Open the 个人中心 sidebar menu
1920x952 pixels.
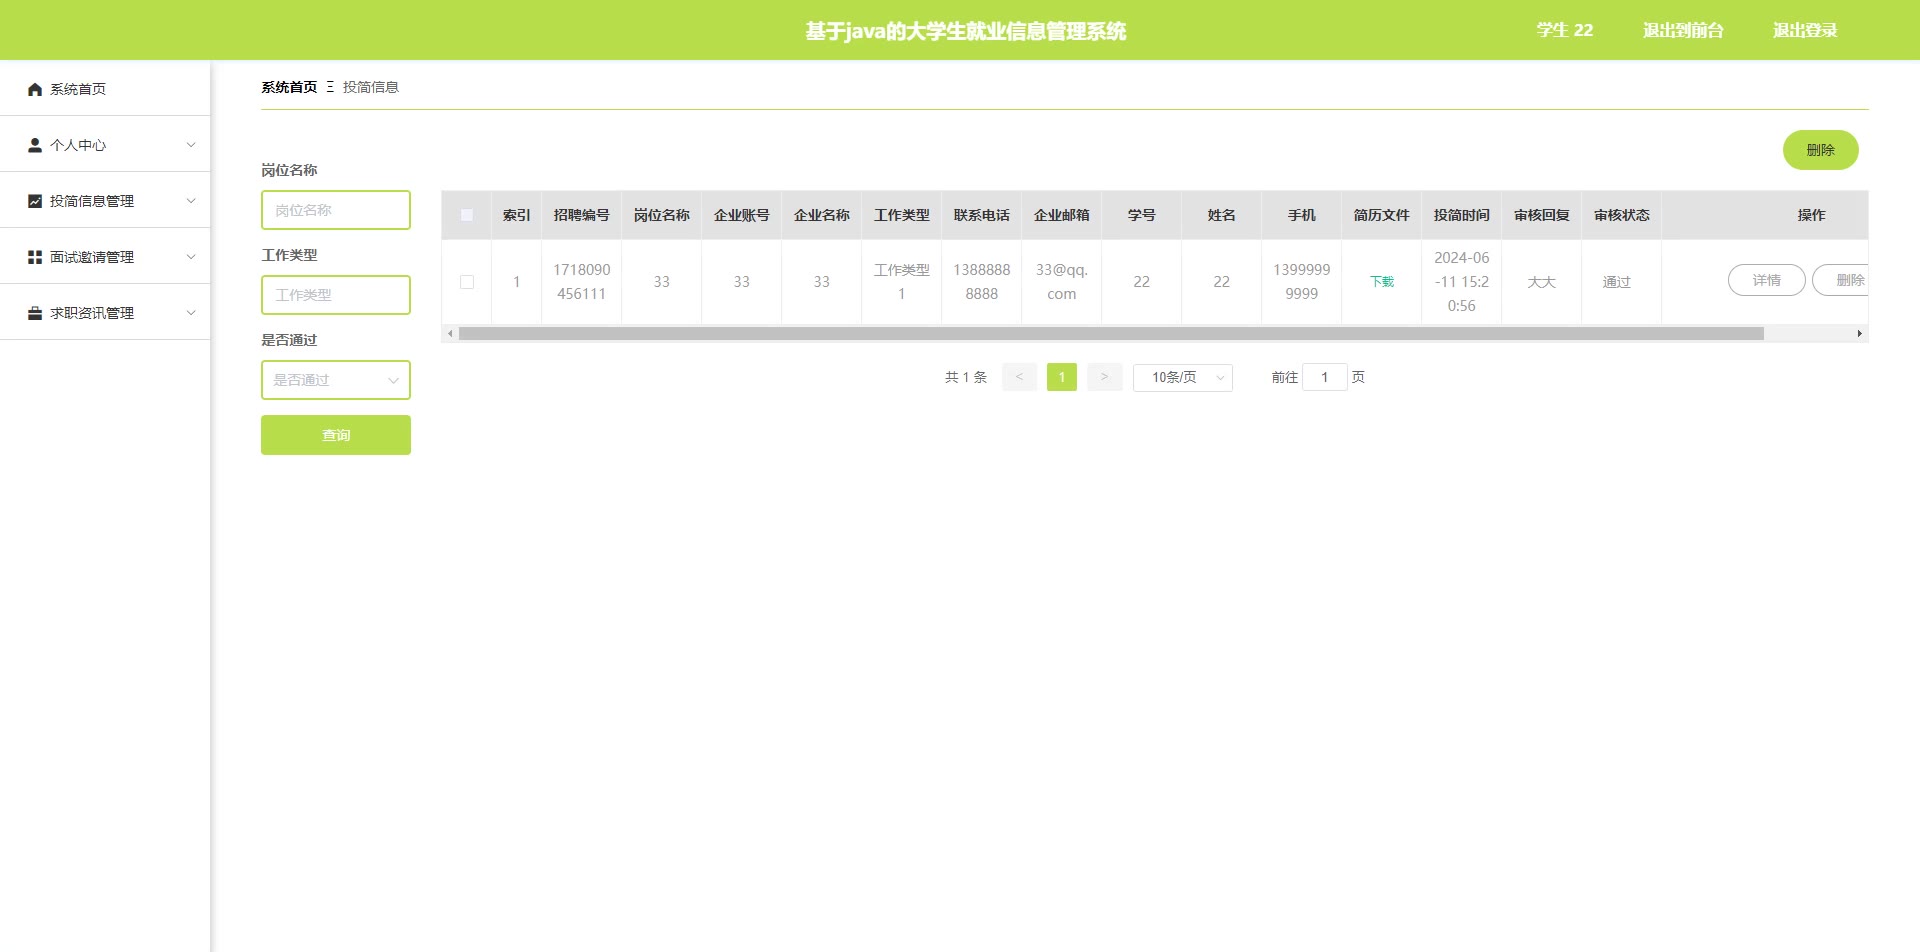click(105, 145)
